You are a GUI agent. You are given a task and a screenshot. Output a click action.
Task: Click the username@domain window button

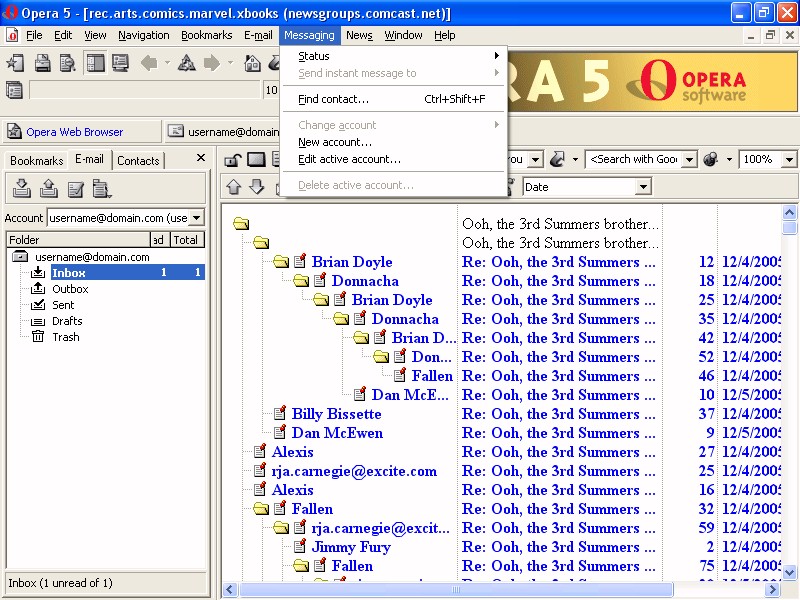(223, 132)
